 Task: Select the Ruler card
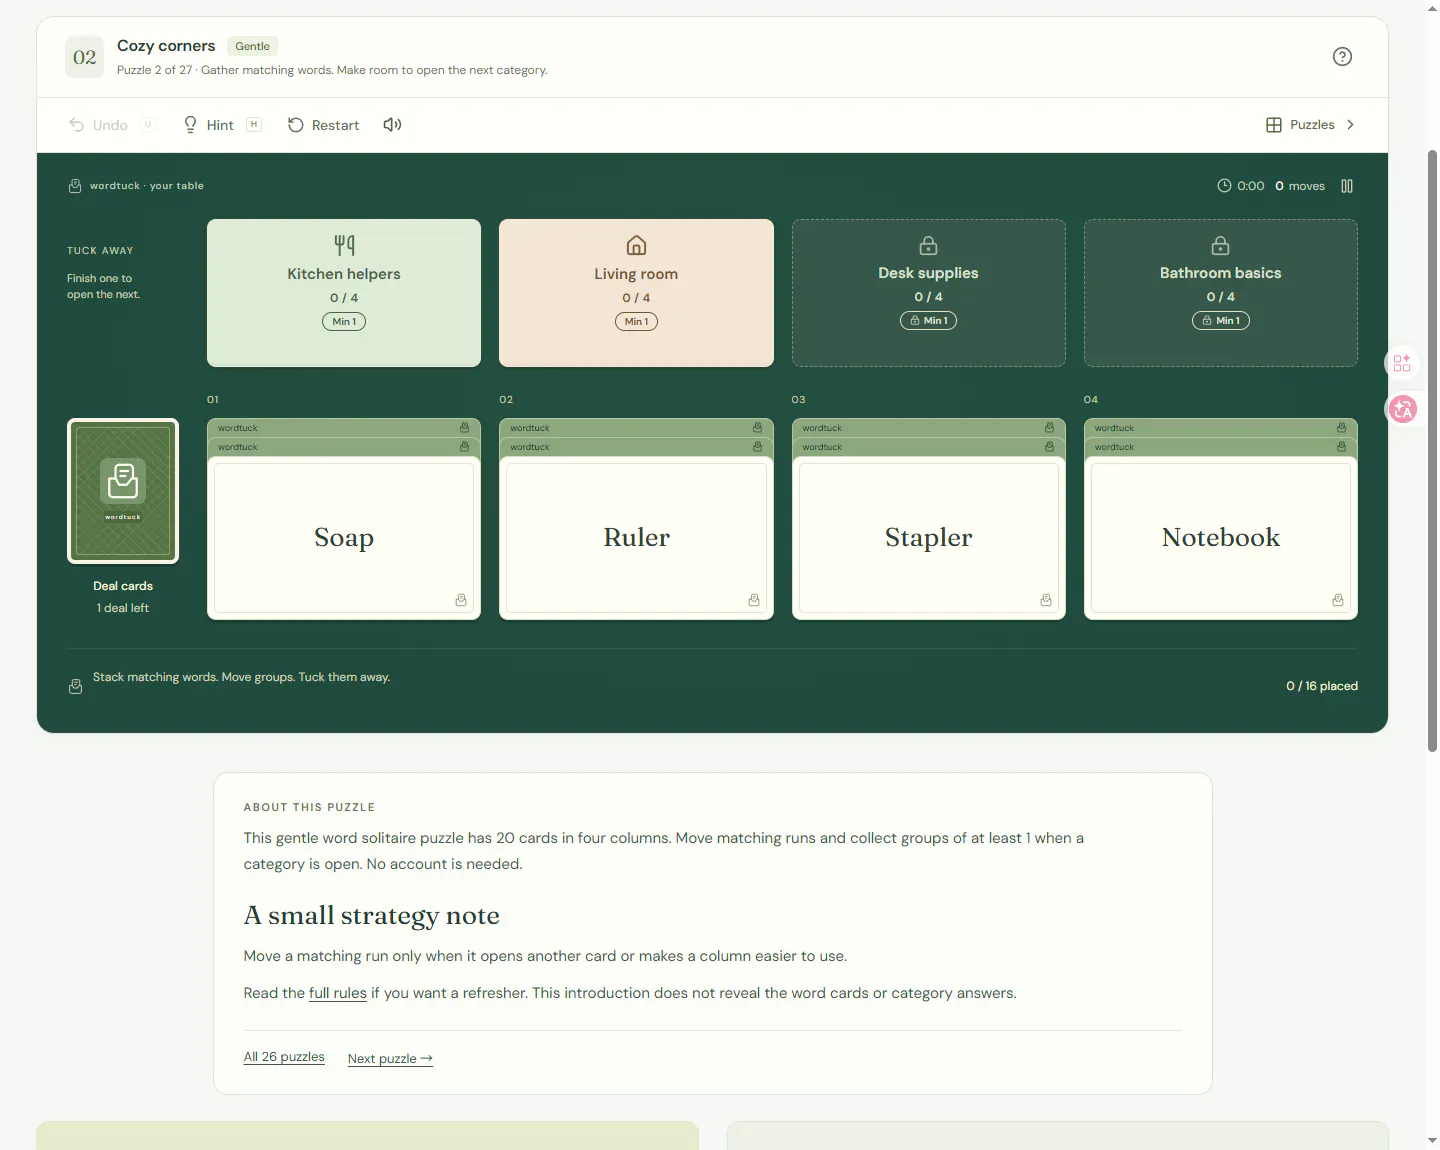pos(636,538)
